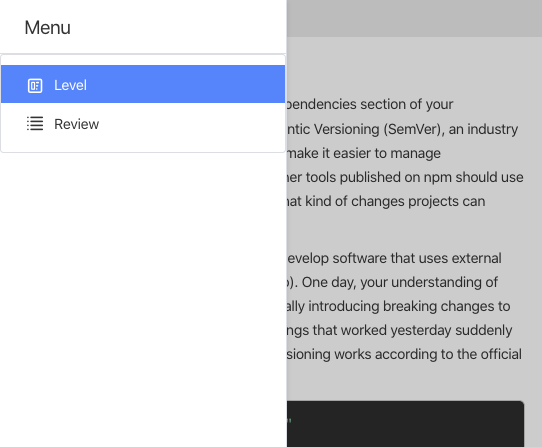Select the Level menu item

(x=143, y=84)
